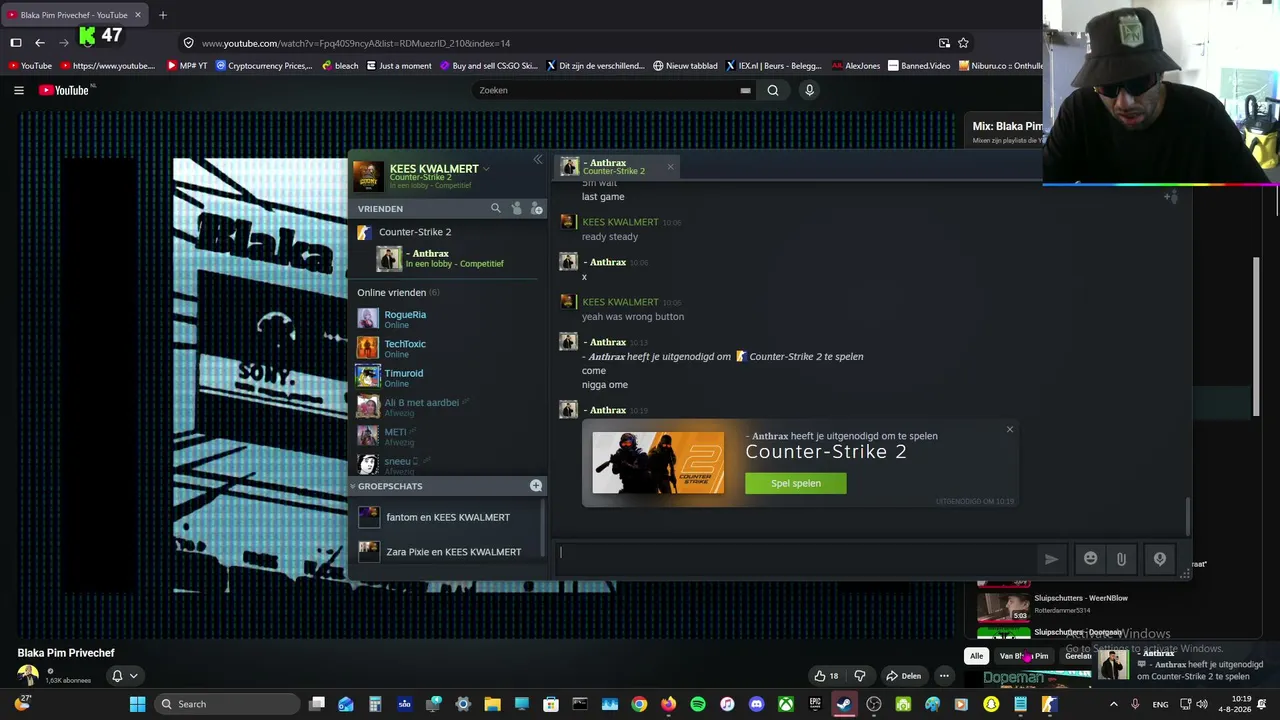Start YouTube voice search
The height and width of the screenshot is (720, 1280).
810,90
